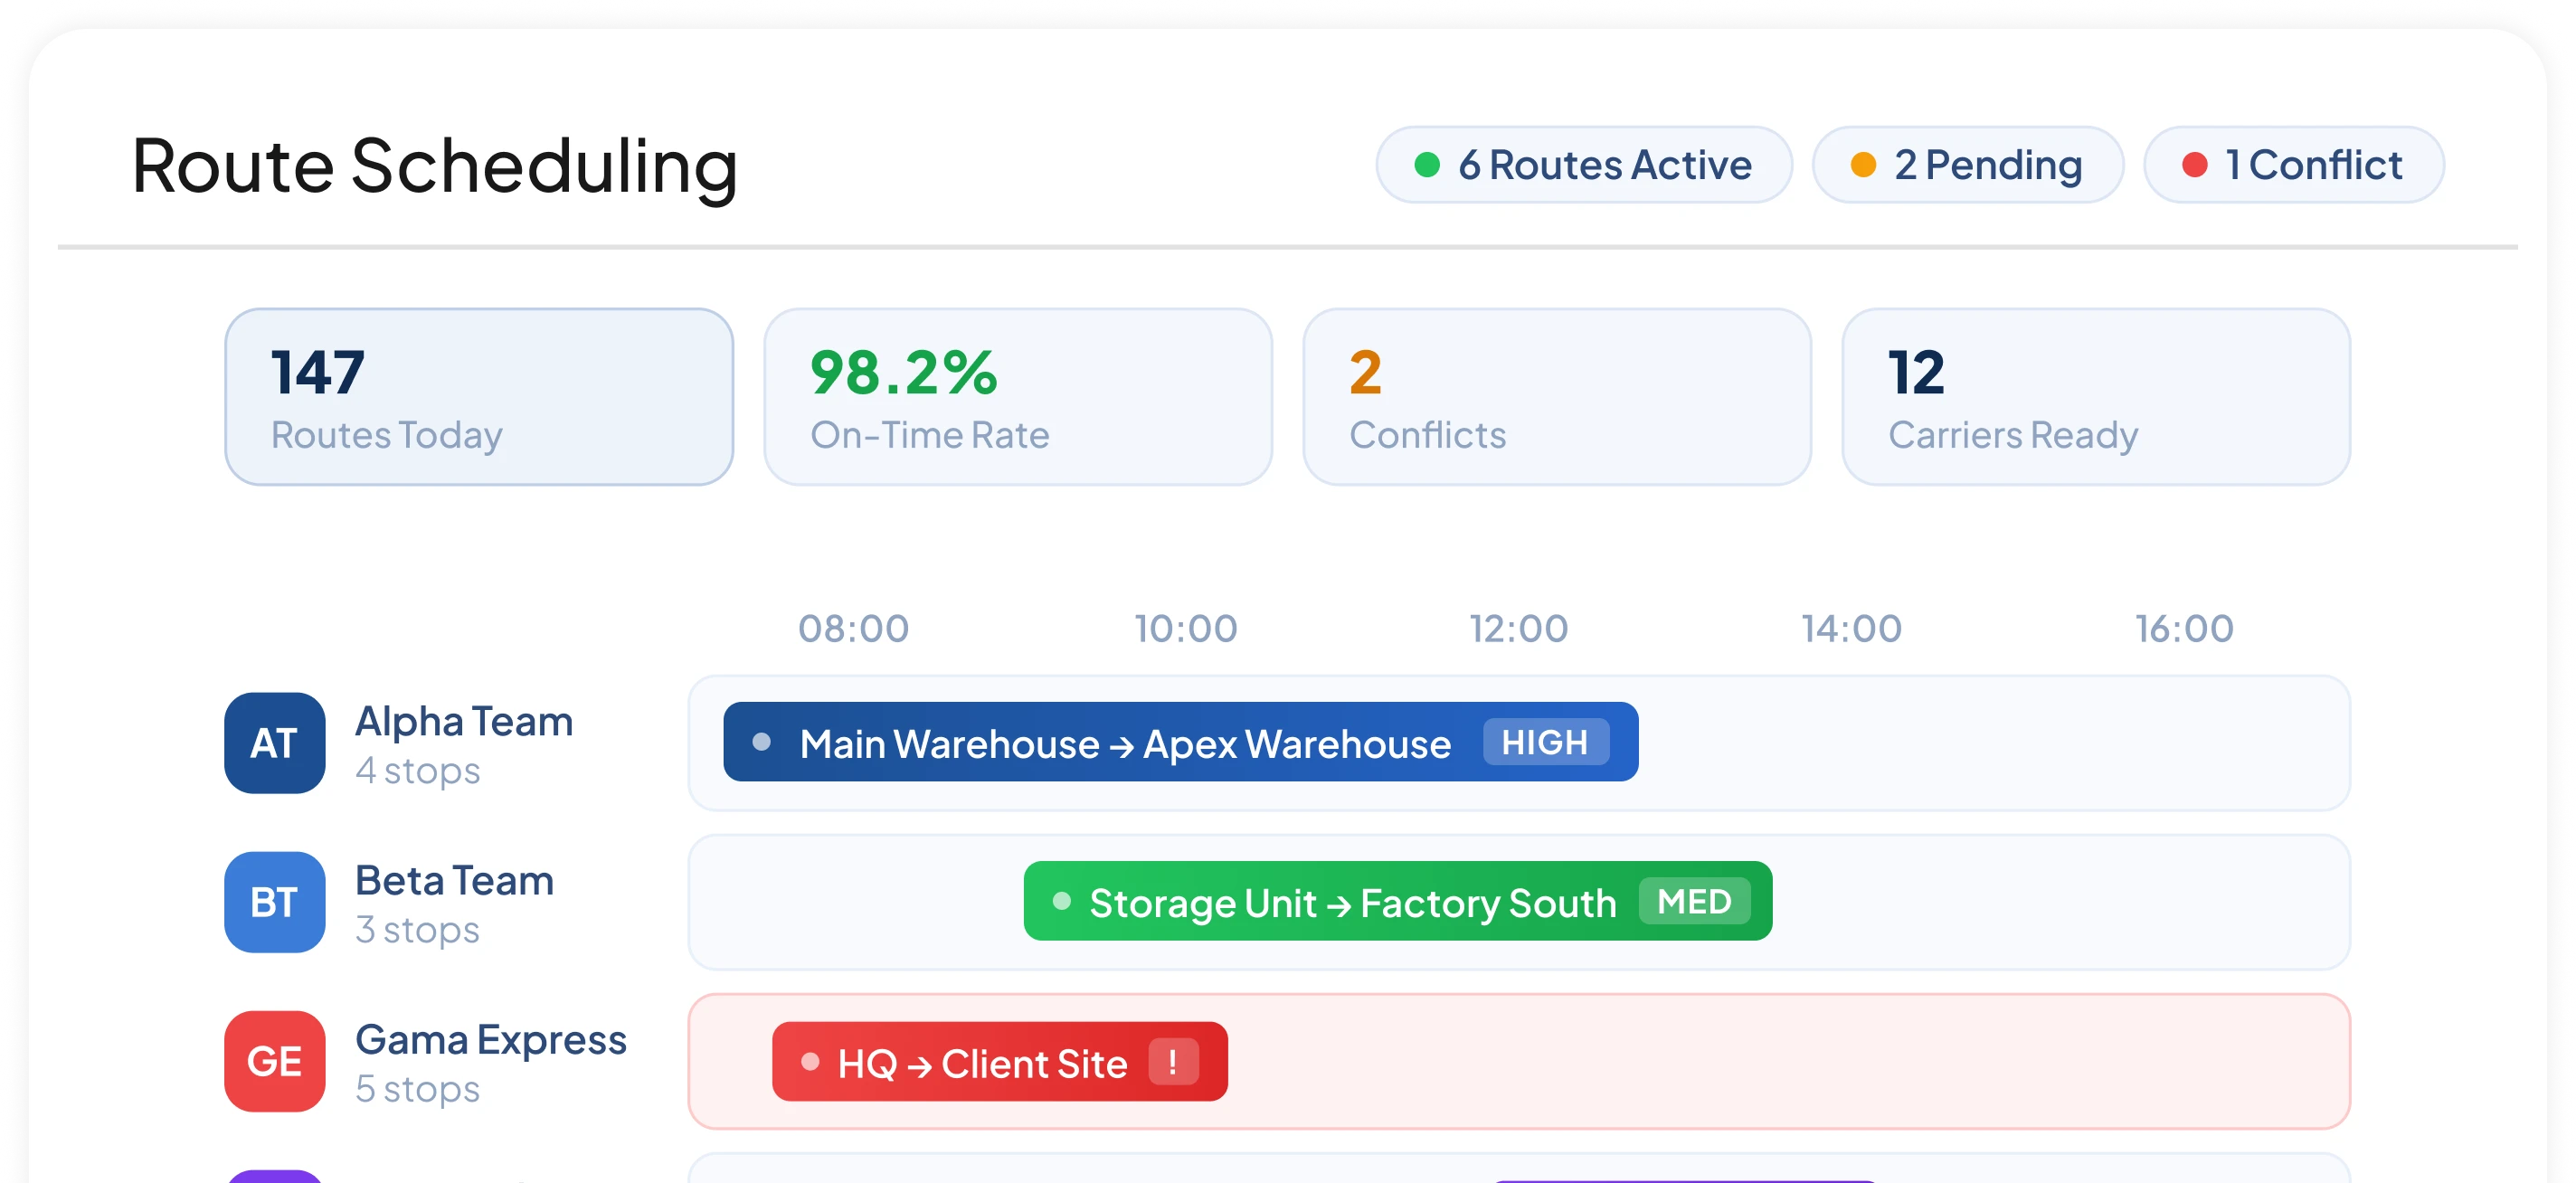
Task: Open the HQ to Client Site route
Action: pyautogui.click(x=1000, y=1062)
